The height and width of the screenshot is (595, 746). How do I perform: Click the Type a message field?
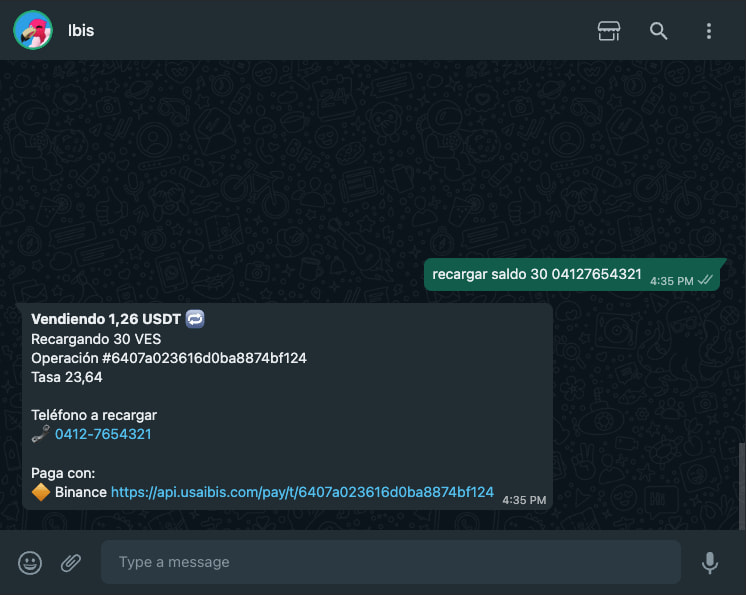tap(391, 562)
